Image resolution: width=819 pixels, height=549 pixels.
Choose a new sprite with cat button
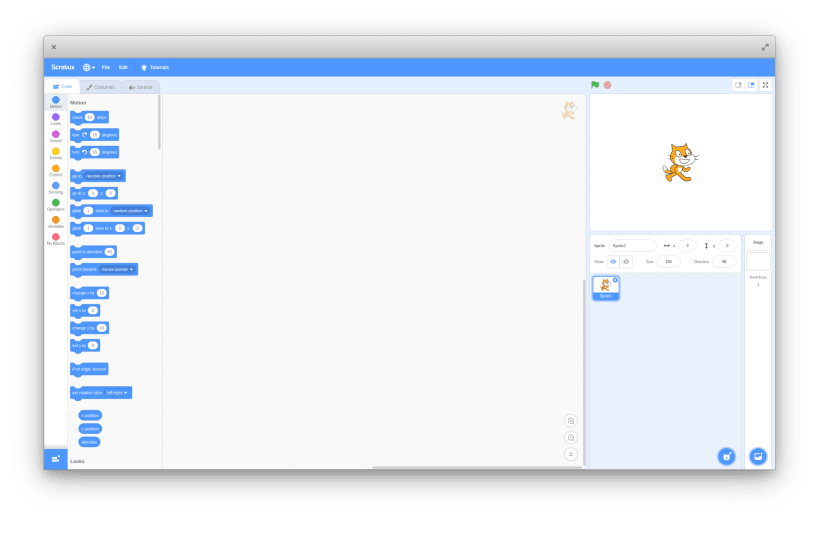[x=727, y=457]
